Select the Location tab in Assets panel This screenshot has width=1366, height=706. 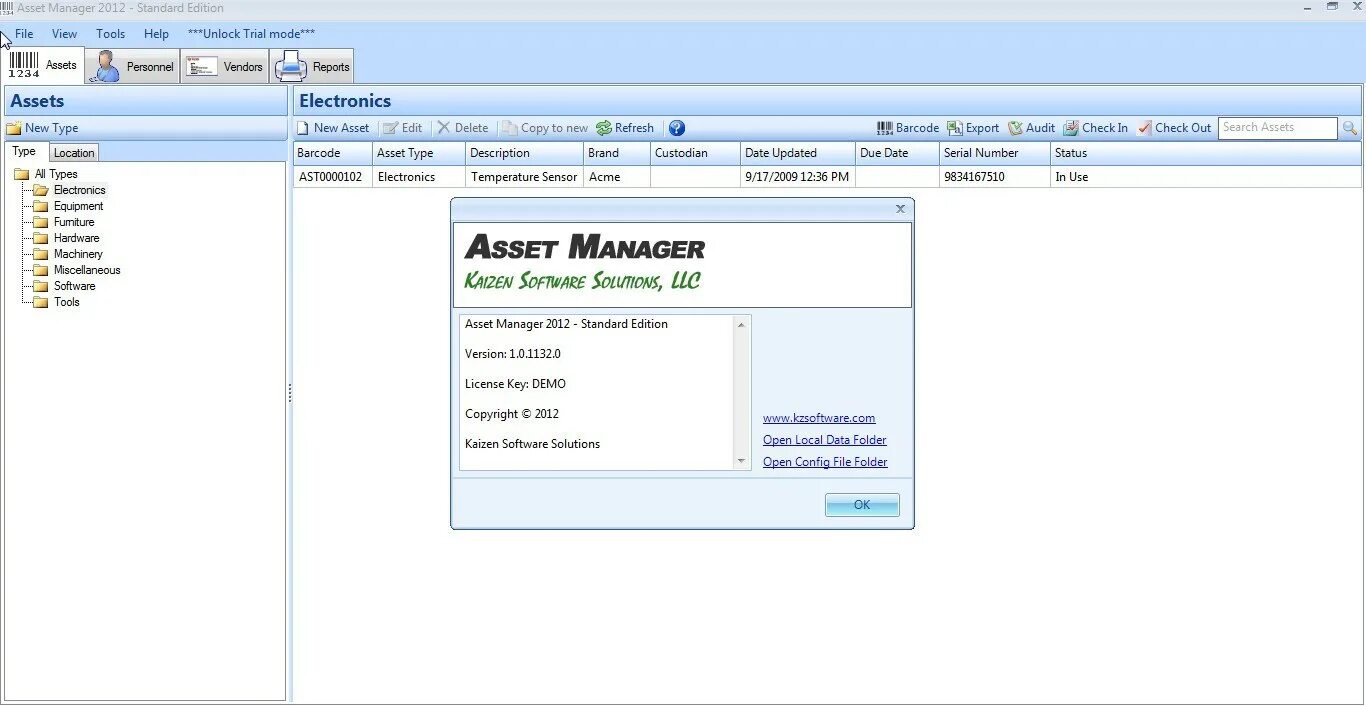(x=74, y=153)
